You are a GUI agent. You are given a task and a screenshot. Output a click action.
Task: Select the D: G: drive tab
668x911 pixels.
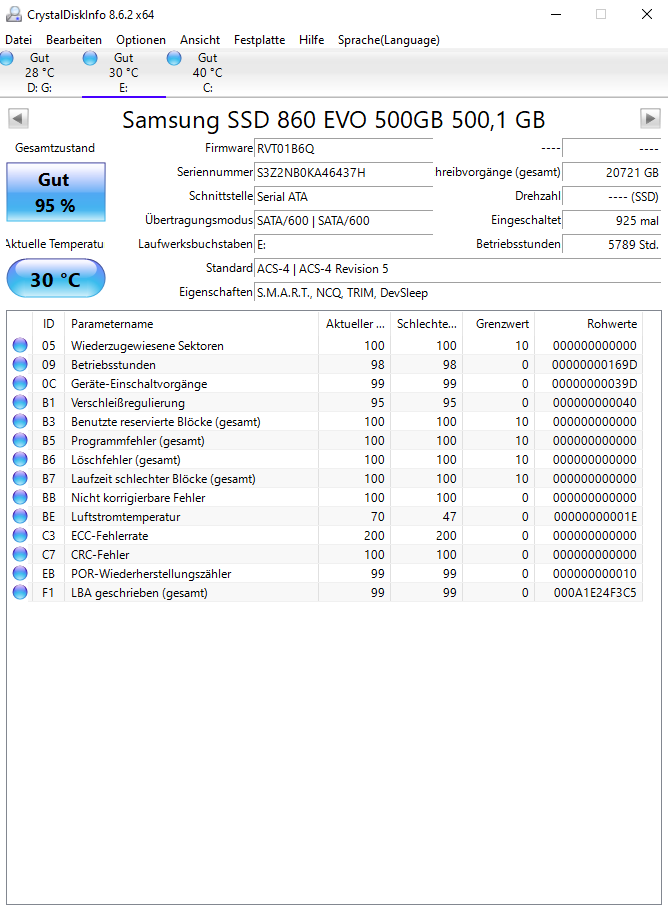[39, 73]
